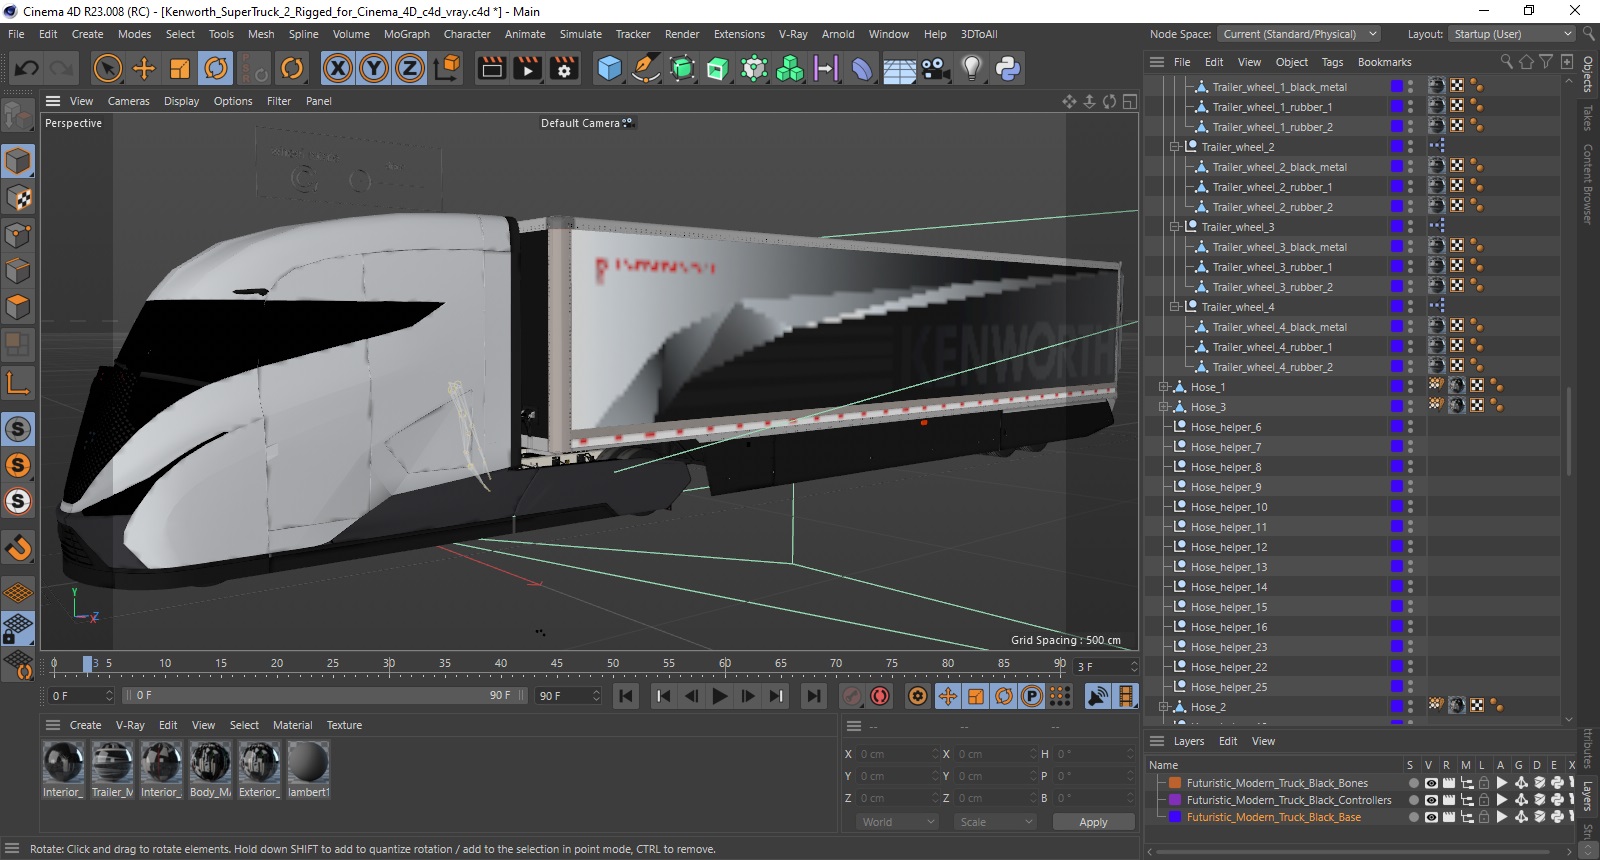This screenshot has width=1600, height=860.
Task: Open Edit Render Settings
Action: pos(564,68)
